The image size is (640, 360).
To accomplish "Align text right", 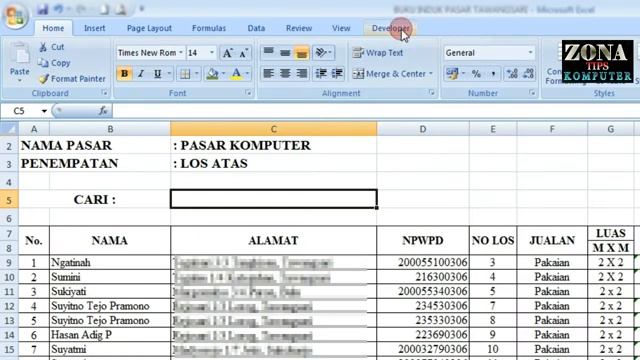I will click(x=302, y=73).
